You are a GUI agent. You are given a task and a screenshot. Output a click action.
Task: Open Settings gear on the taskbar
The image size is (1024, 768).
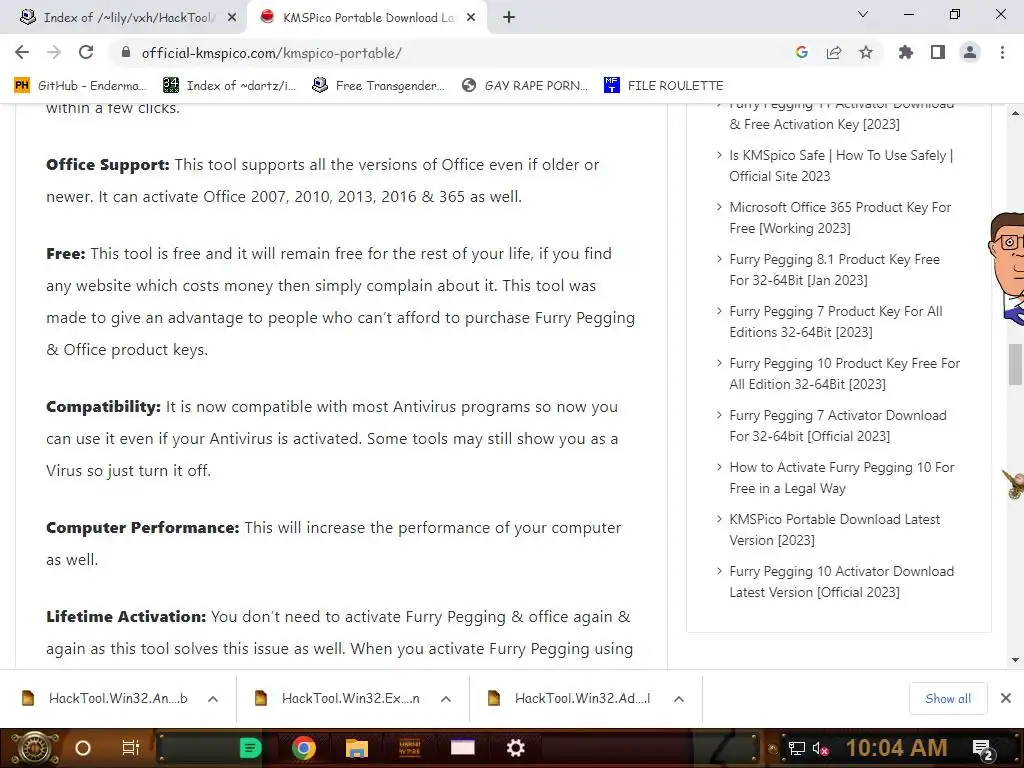[516, 748]
